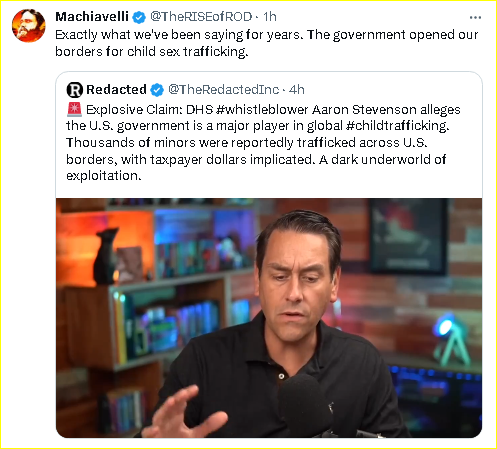Click the cat statue in the video
Image resolution: width=497 pixels, height=449 pixels.
click(x=105, y=256)
